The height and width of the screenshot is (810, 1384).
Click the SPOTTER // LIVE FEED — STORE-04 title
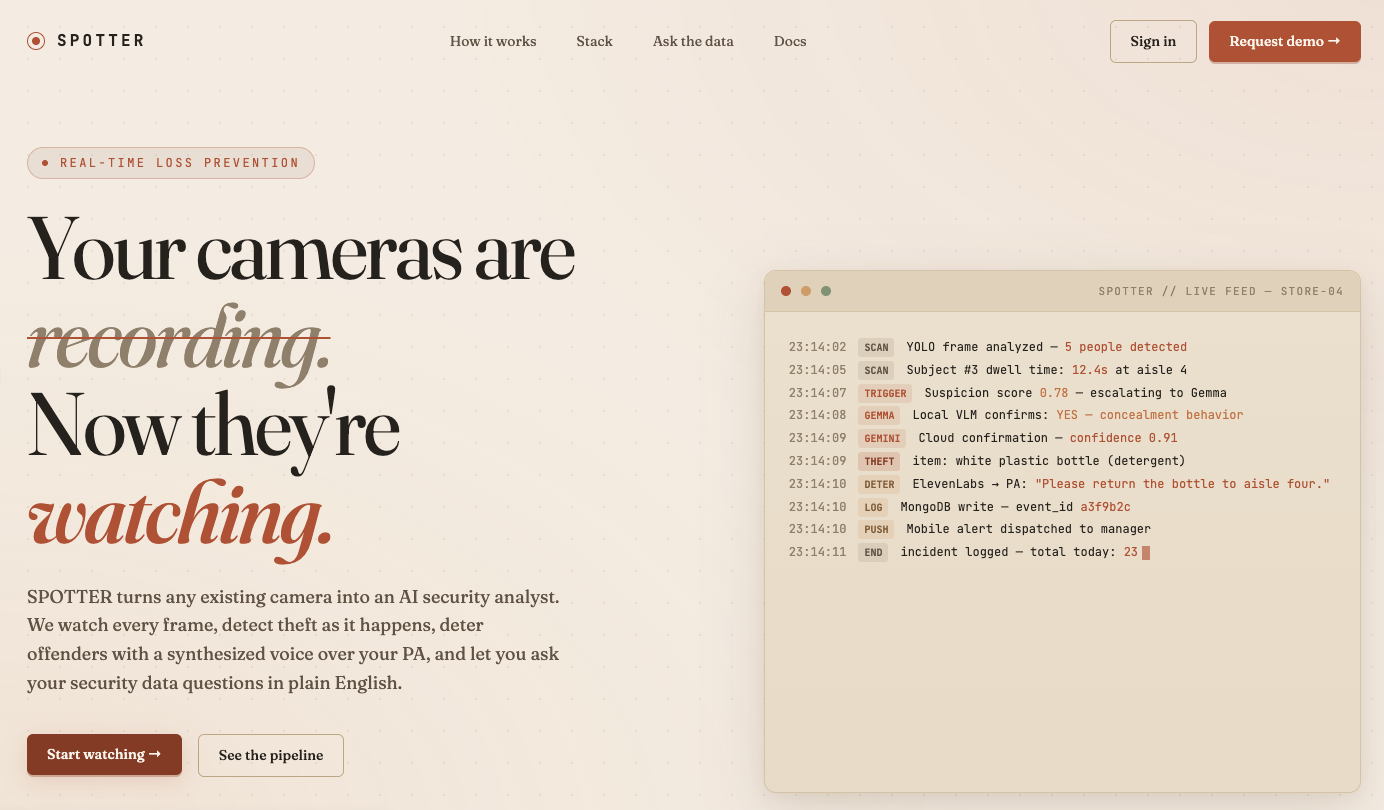coord(1221,292)
